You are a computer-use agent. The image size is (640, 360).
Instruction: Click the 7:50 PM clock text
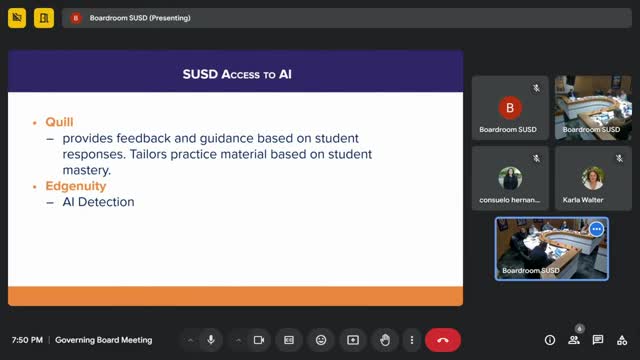(27, 340)
